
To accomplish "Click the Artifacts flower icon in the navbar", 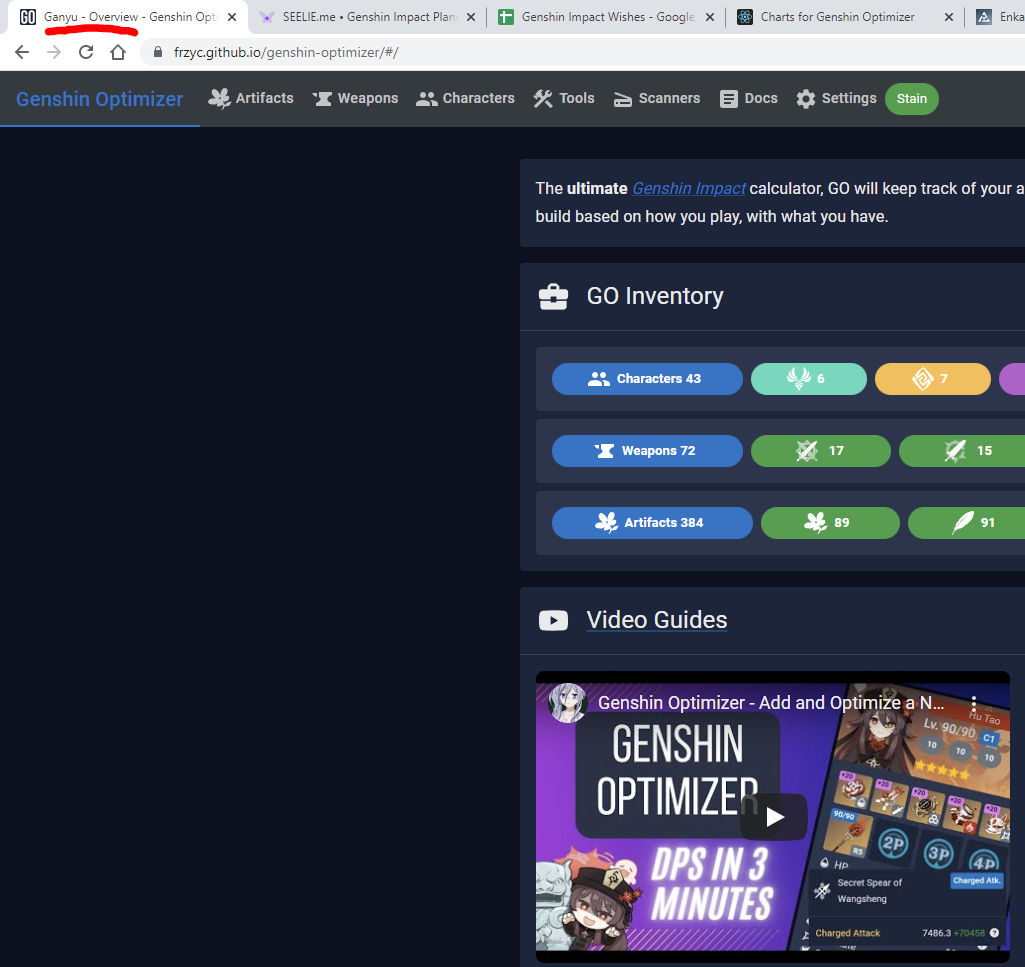I will [x=218, y=98].
